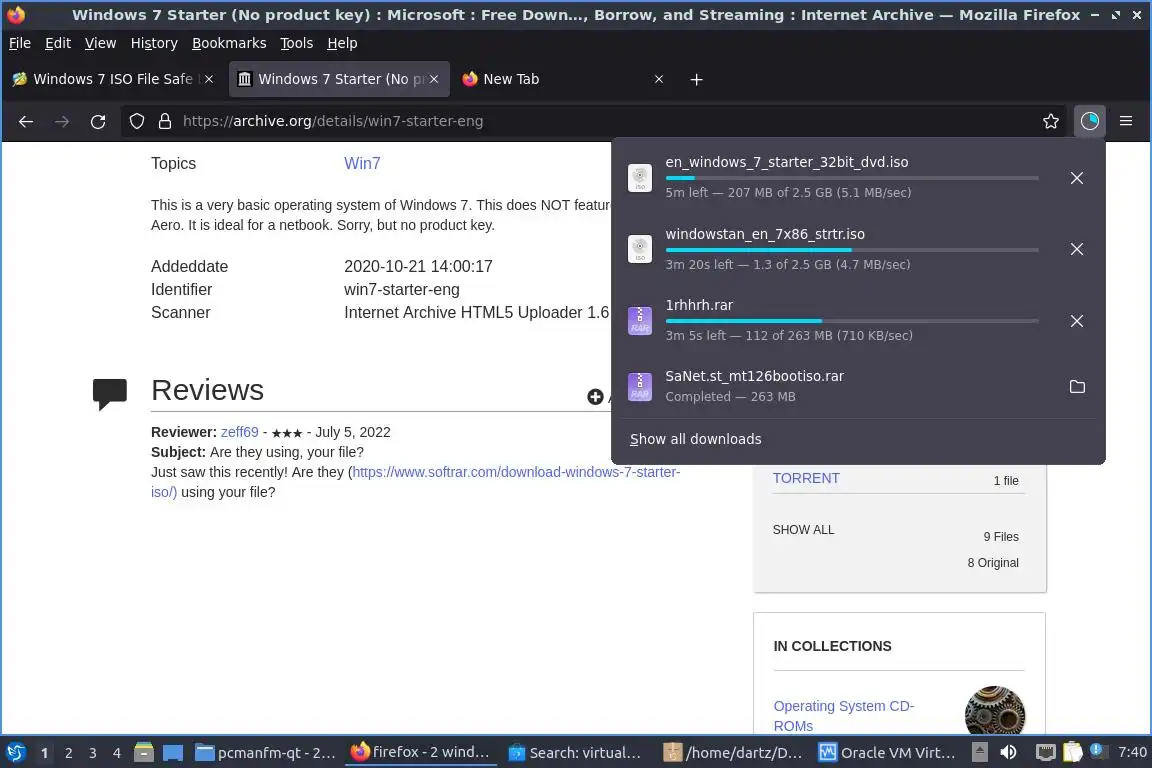Go back to the previous page
1152x768 pixels.
click(26, 121)
